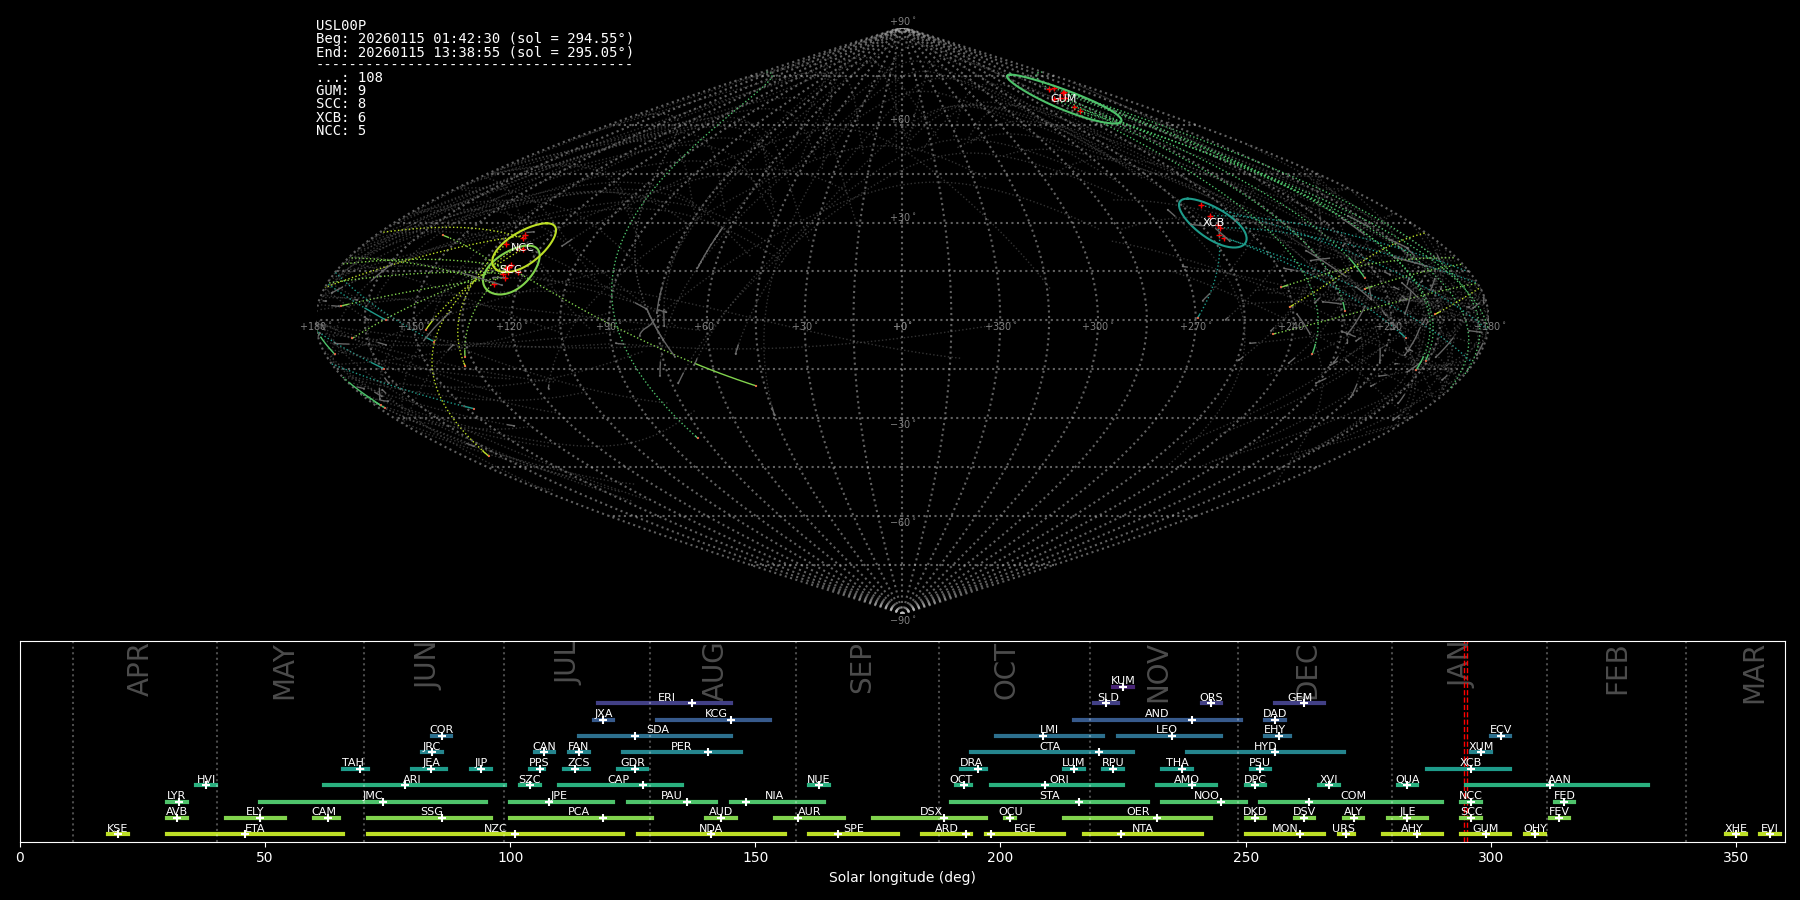Screen dimensions: 1800x900
Task: Select the ECV shower label on timeline
Action: [x=1500, y=730]
